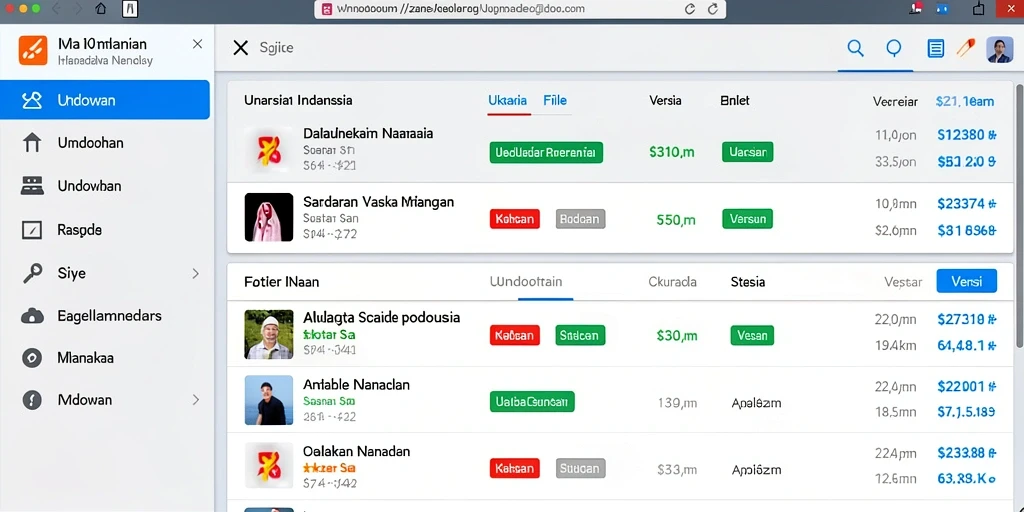Open the user profile avatar

point(999,49)
